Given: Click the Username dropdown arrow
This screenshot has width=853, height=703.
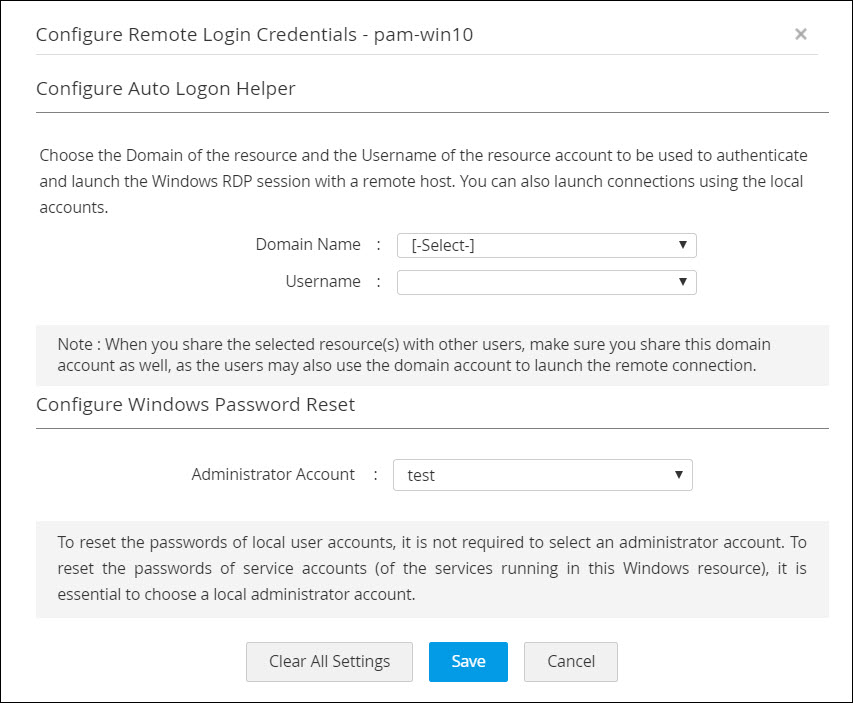Looking at the screenshot, I should tap(682, 283).
